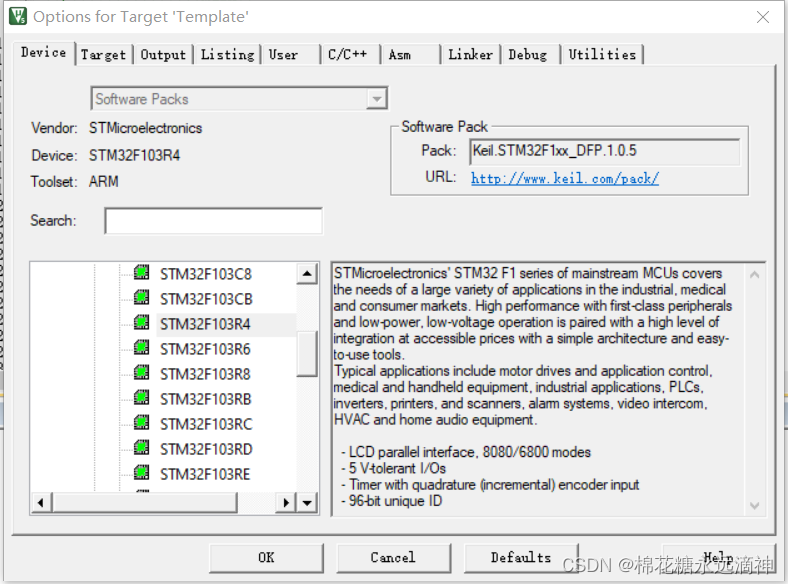788x584 pixels.
Task: Click the chip icon beside STM32F103RD
Action: coord(142,448)
